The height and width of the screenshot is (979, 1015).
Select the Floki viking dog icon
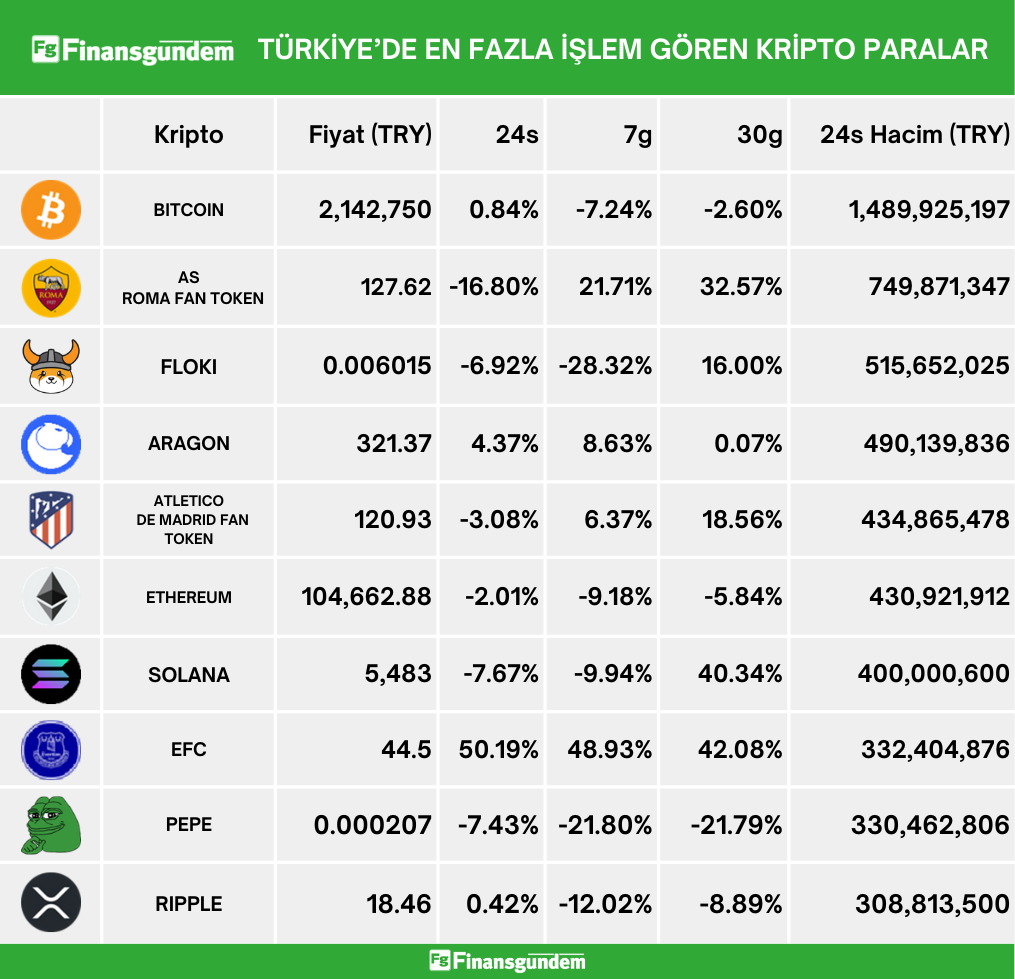coord(51,366)
